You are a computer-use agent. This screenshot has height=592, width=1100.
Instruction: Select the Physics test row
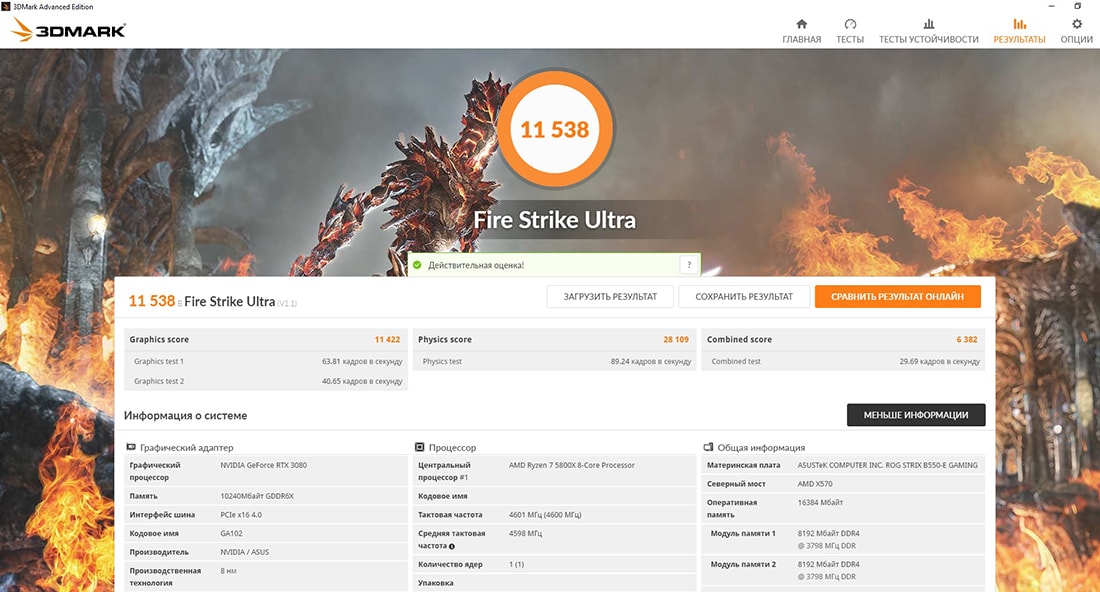554,361
